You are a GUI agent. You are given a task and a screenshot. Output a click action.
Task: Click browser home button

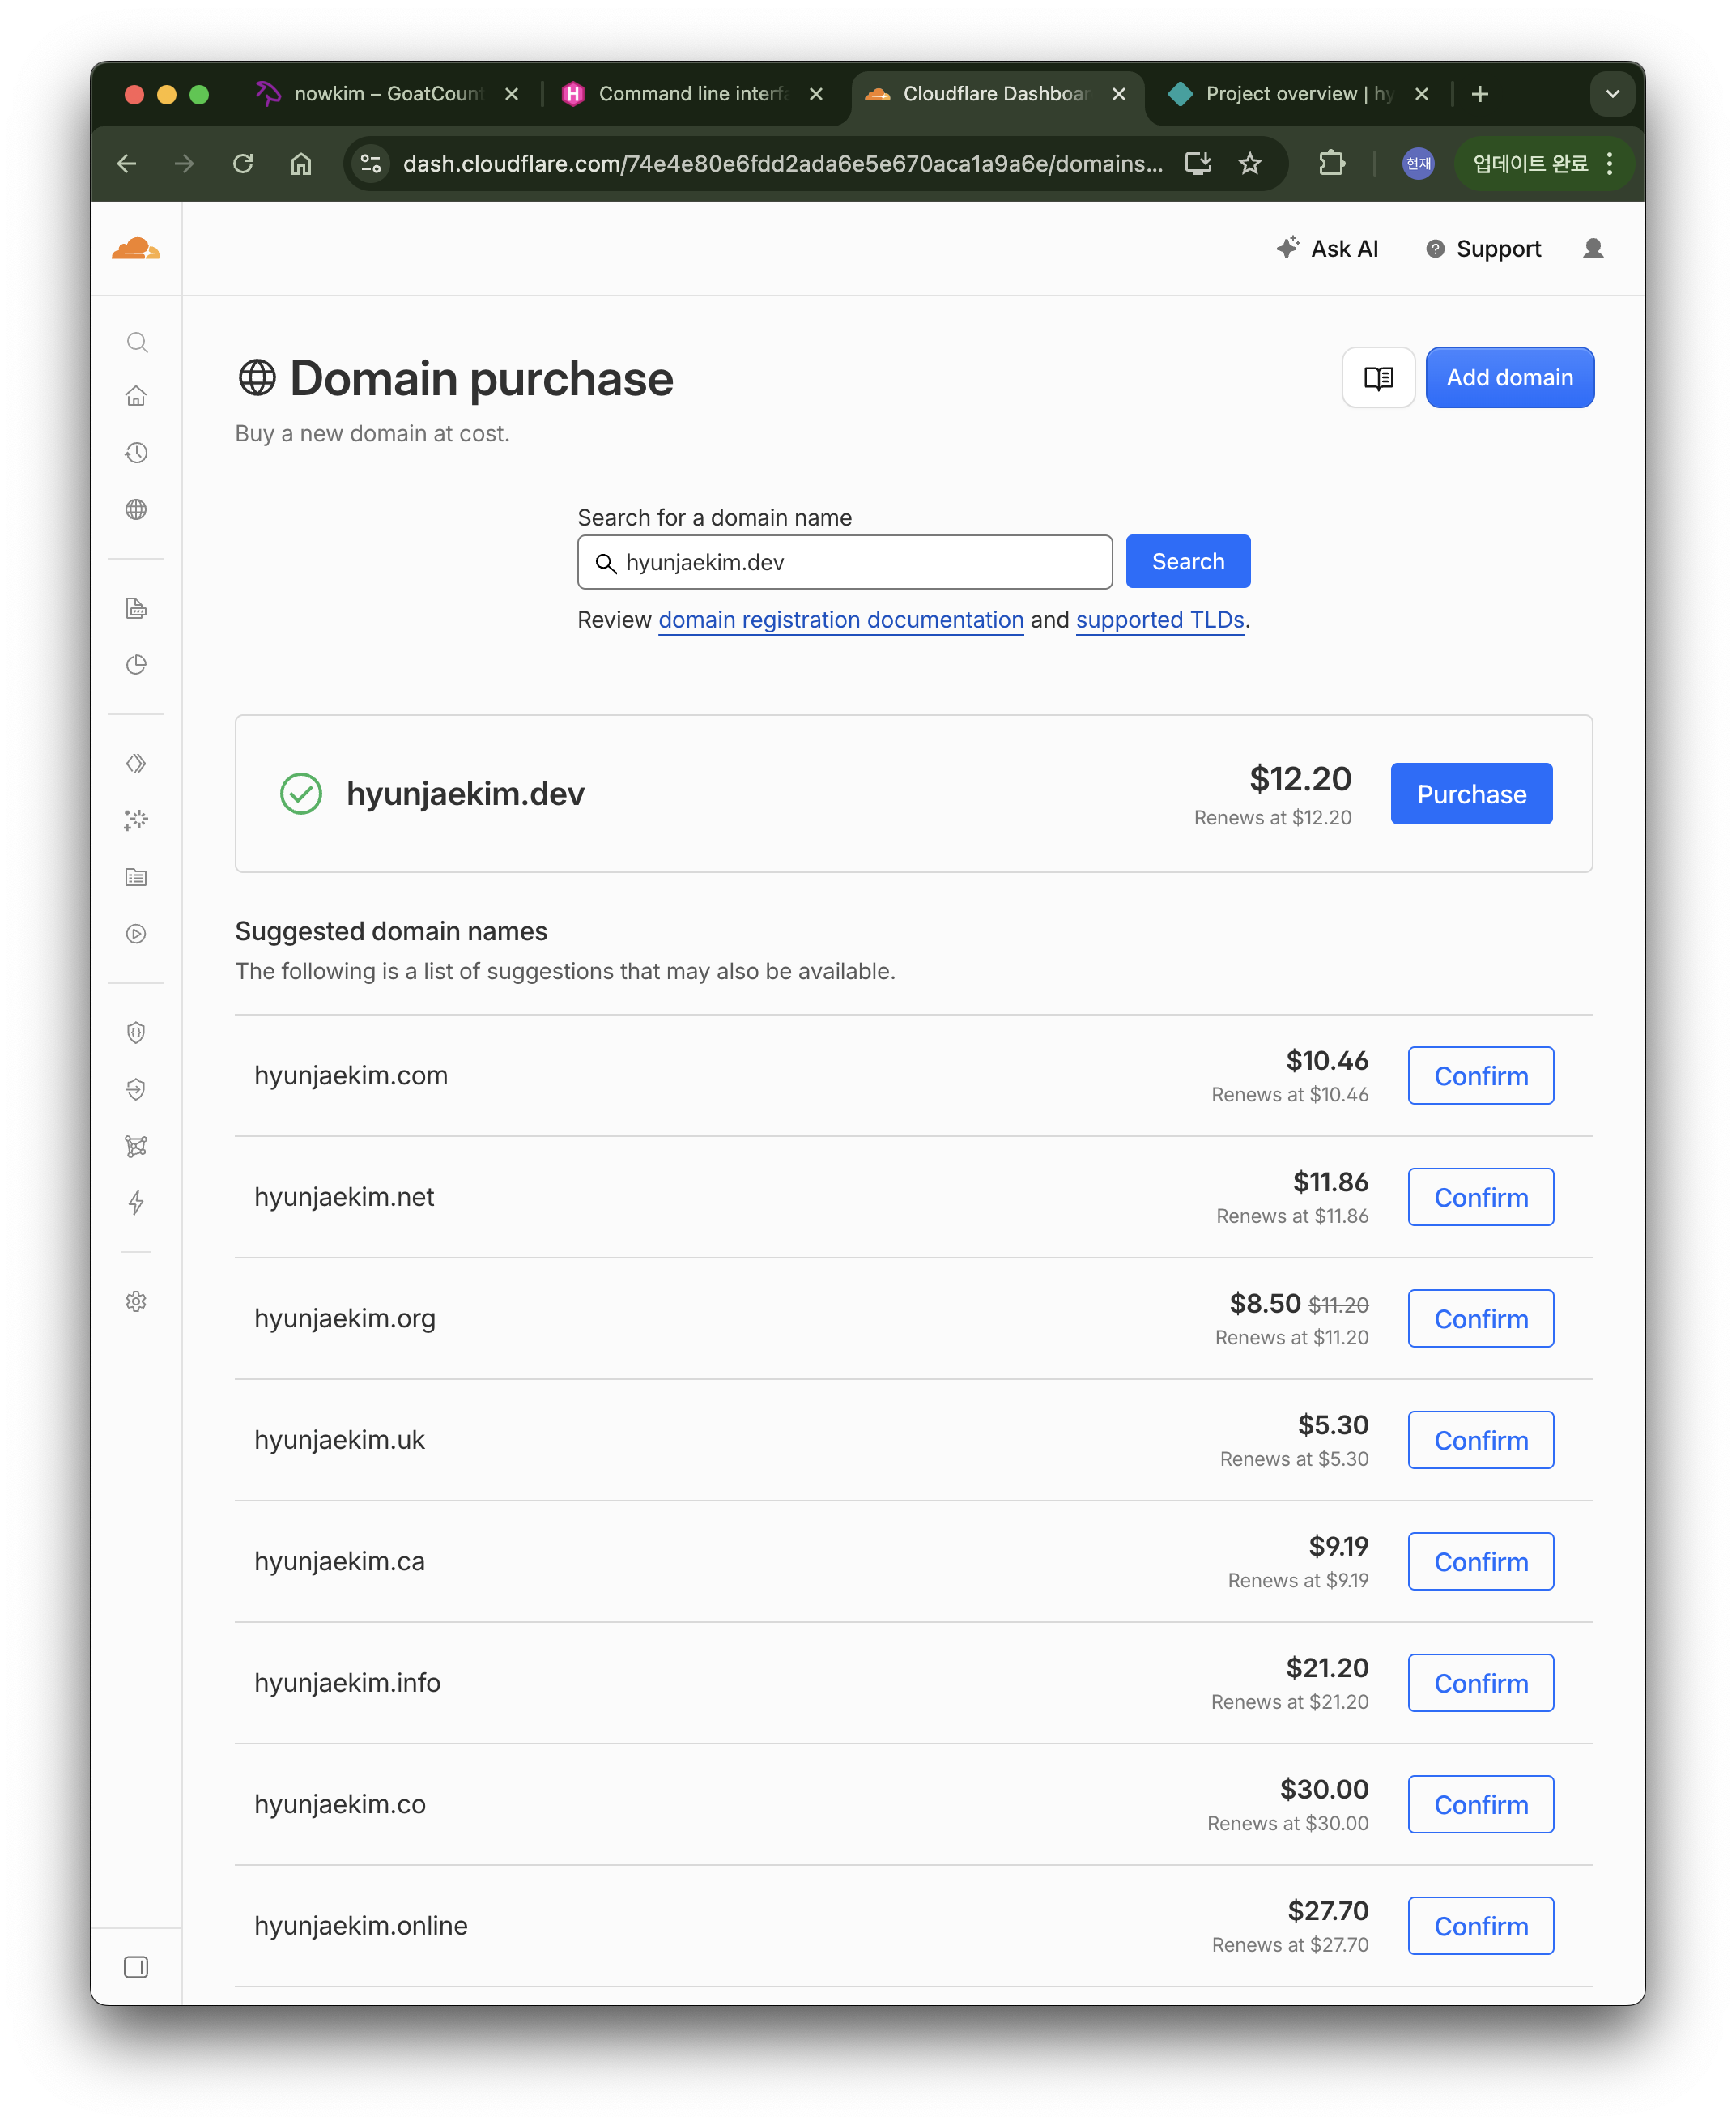(x=301, y=164)
